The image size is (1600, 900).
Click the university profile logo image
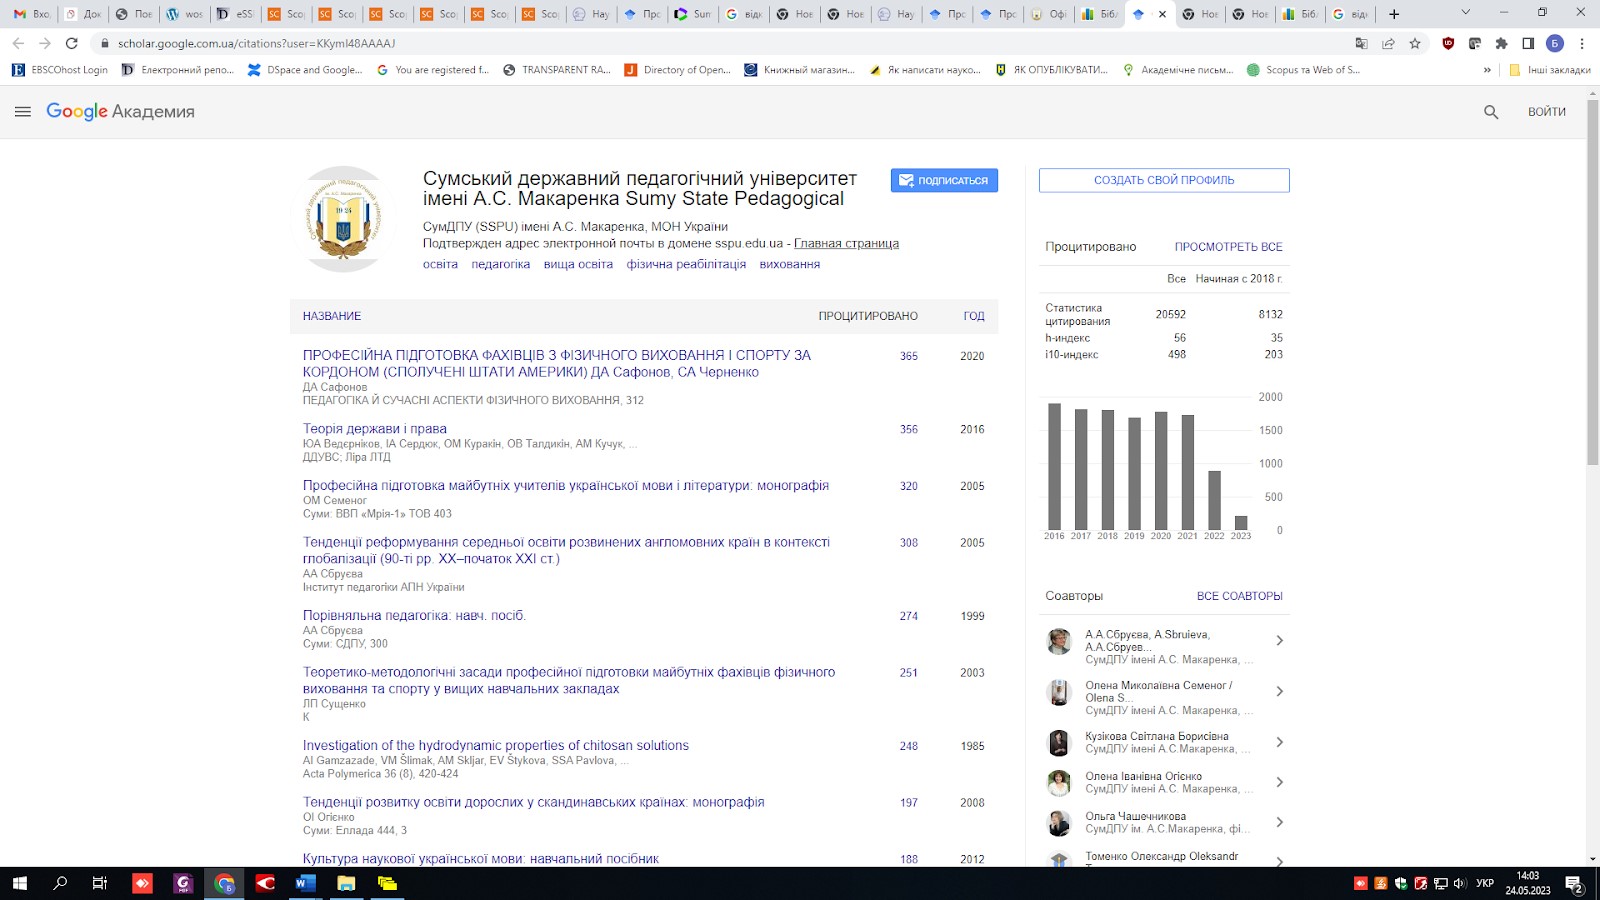(344, 219)
